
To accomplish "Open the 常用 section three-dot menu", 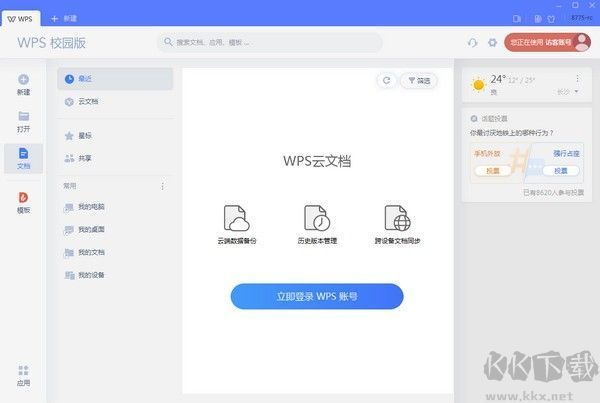I will pyautogui.click(x=163, y=186).
